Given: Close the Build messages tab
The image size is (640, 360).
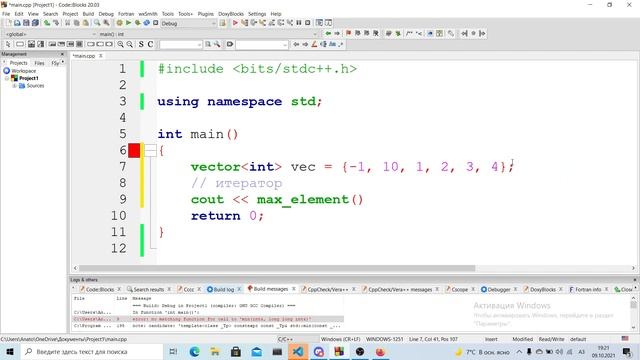Looking at the screenshot, I should point(293,289).
